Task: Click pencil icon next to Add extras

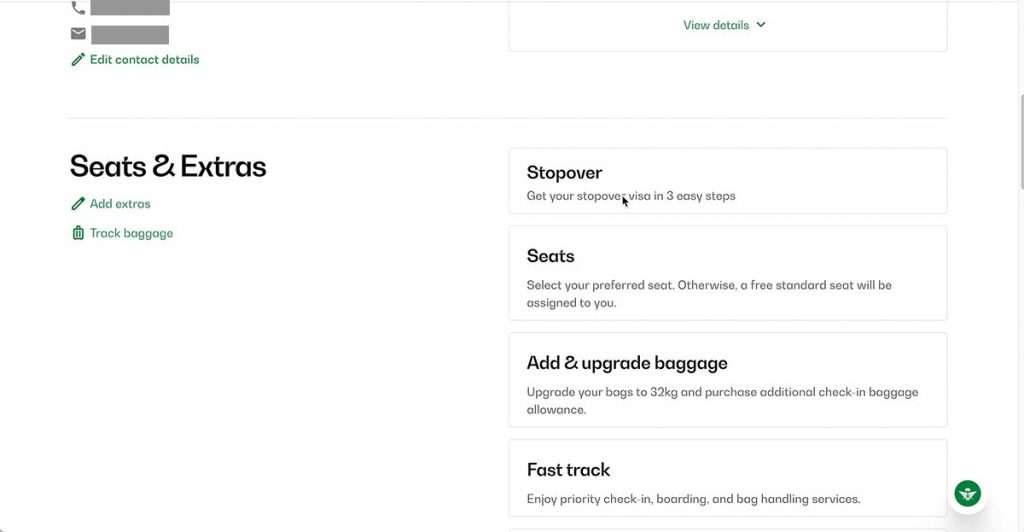Action: (x=78, y=204)
